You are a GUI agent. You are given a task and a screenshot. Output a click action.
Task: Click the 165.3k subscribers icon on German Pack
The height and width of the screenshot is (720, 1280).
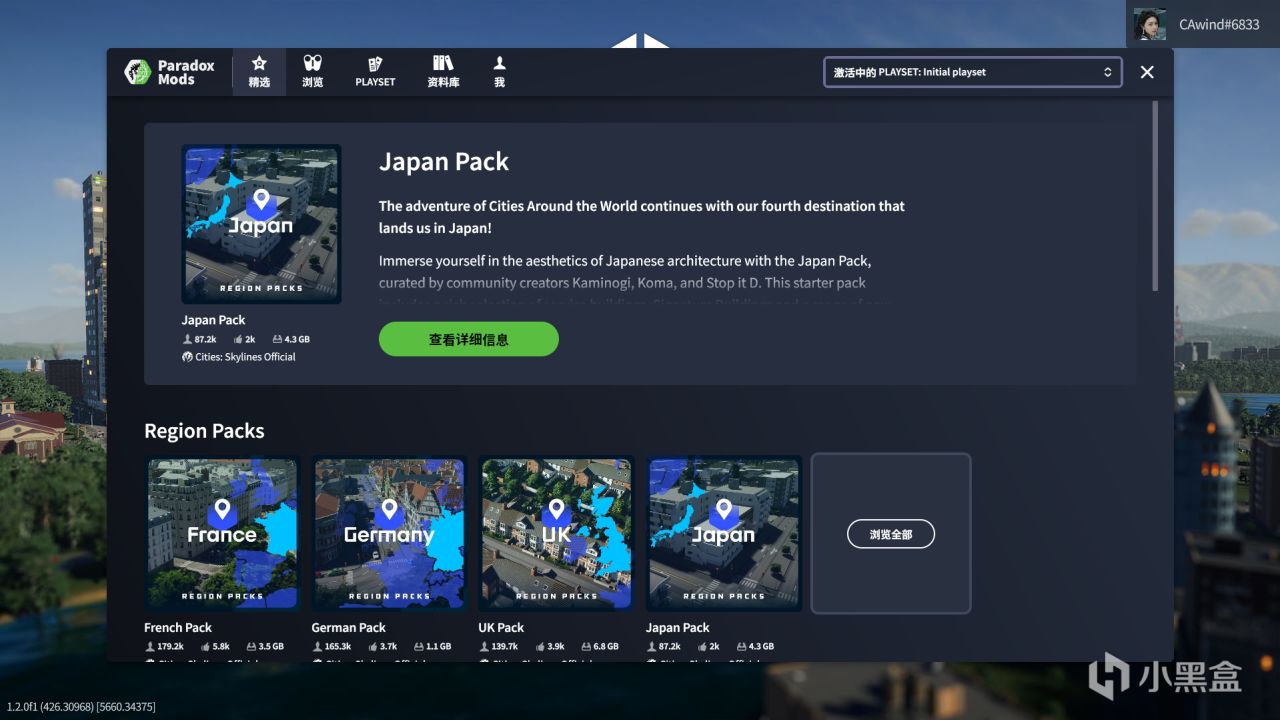click(x=317, y=647)
